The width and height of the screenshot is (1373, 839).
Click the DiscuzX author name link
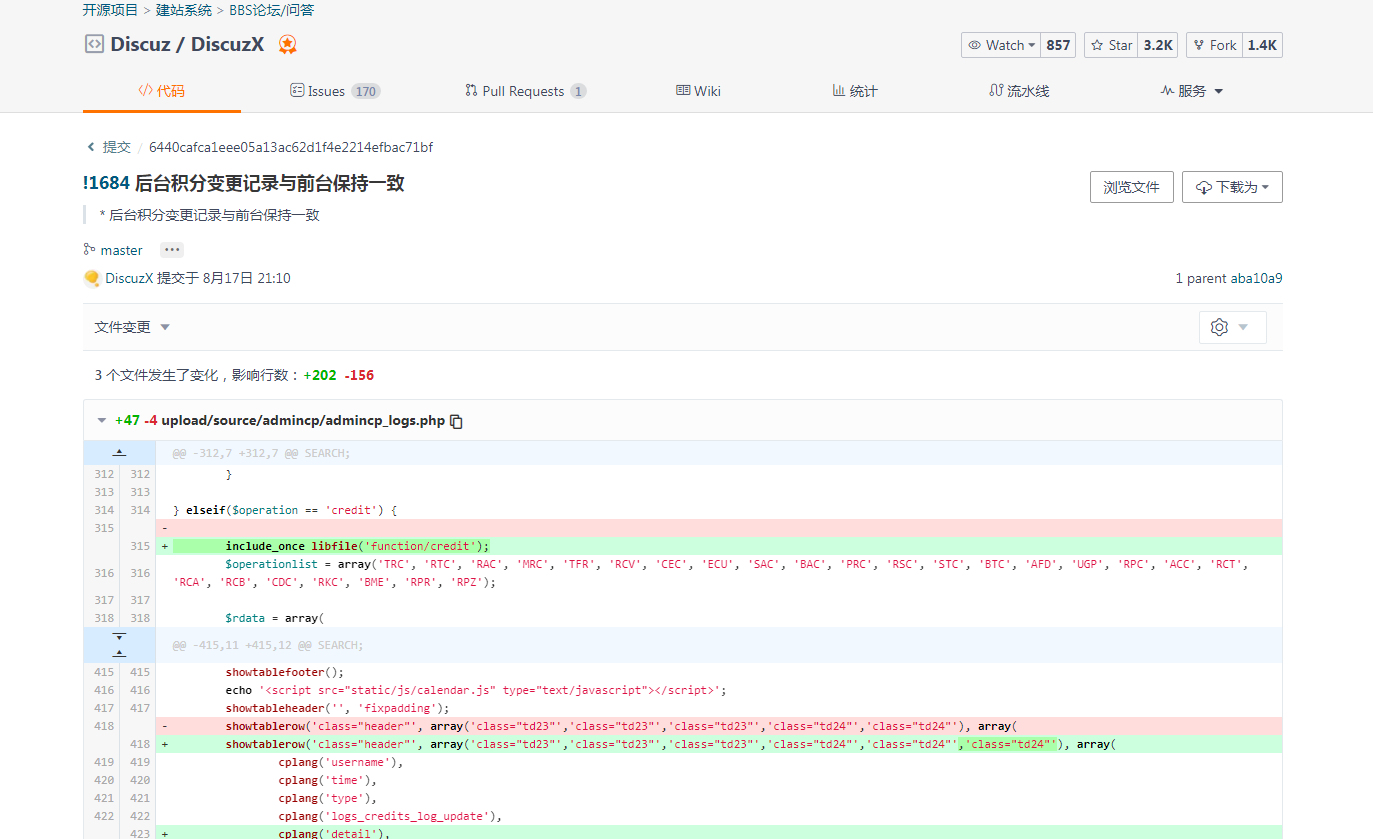(129, 278)
